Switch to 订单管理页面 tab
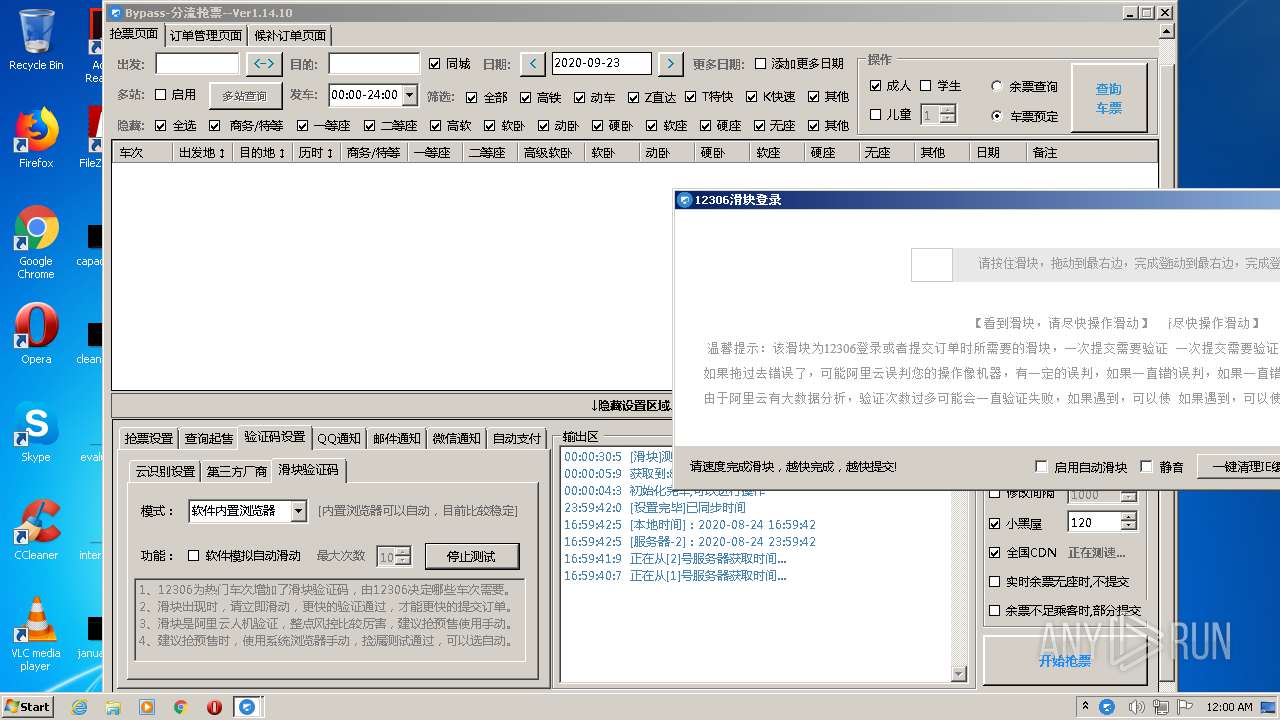The height and width of the screenshot is (720, 1280). (206, 36)
